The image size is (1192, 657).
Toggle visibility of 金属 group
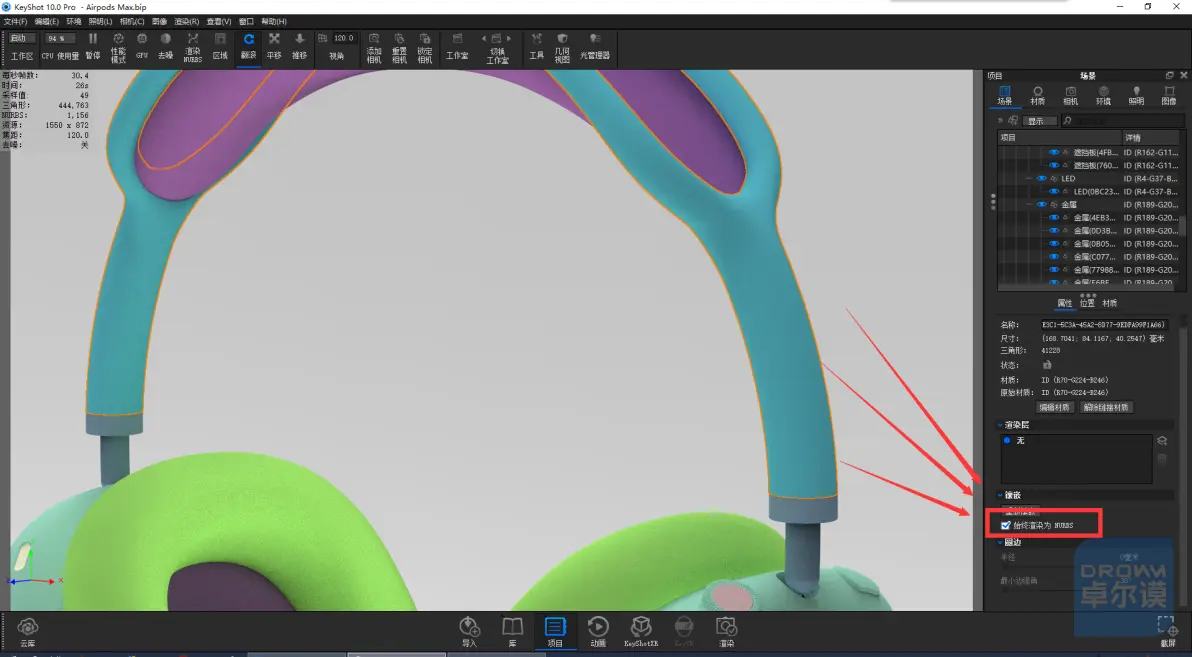pos(1041,205)
